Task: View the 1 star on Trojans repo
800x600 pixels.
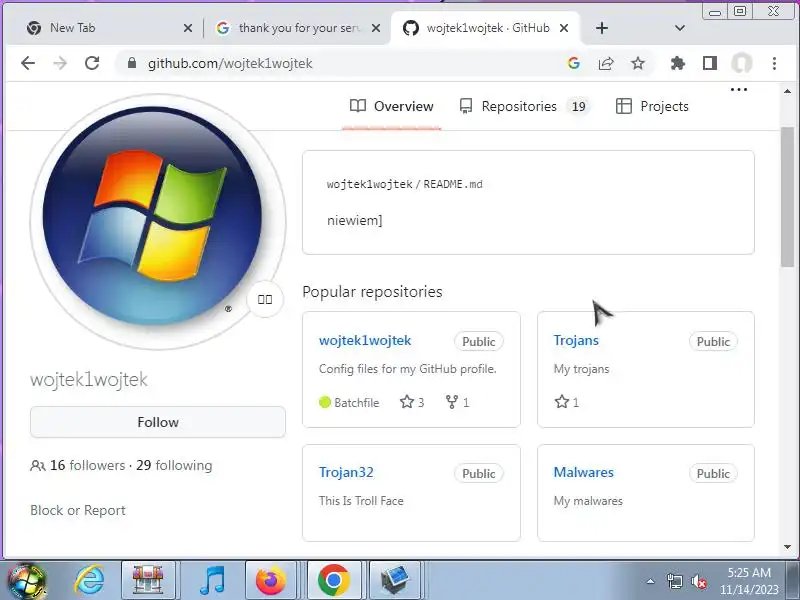Action: (x=567, y=402)
